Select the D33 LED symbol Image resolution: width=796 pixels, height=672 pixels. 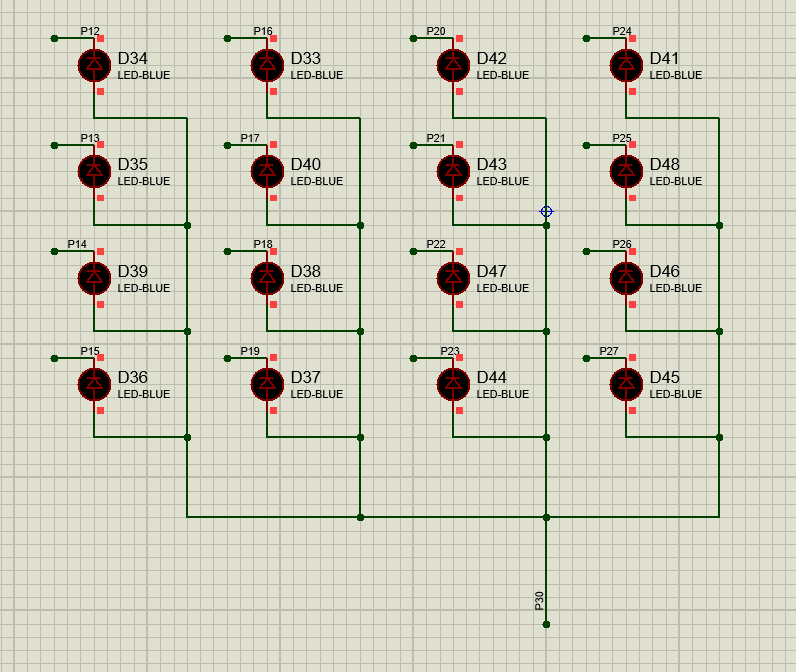(268, 65)
